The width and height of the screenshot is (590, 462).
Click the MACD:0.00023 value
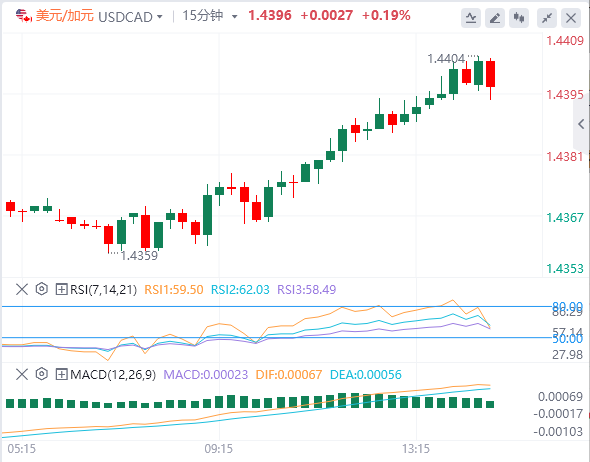pyautogui.click(x=206, y=375)
